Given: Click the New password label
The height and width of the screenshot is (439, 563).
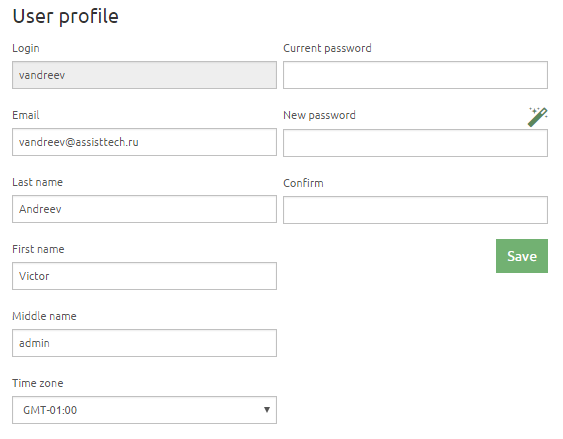Looking at the screenshot, I should [319, 116].
